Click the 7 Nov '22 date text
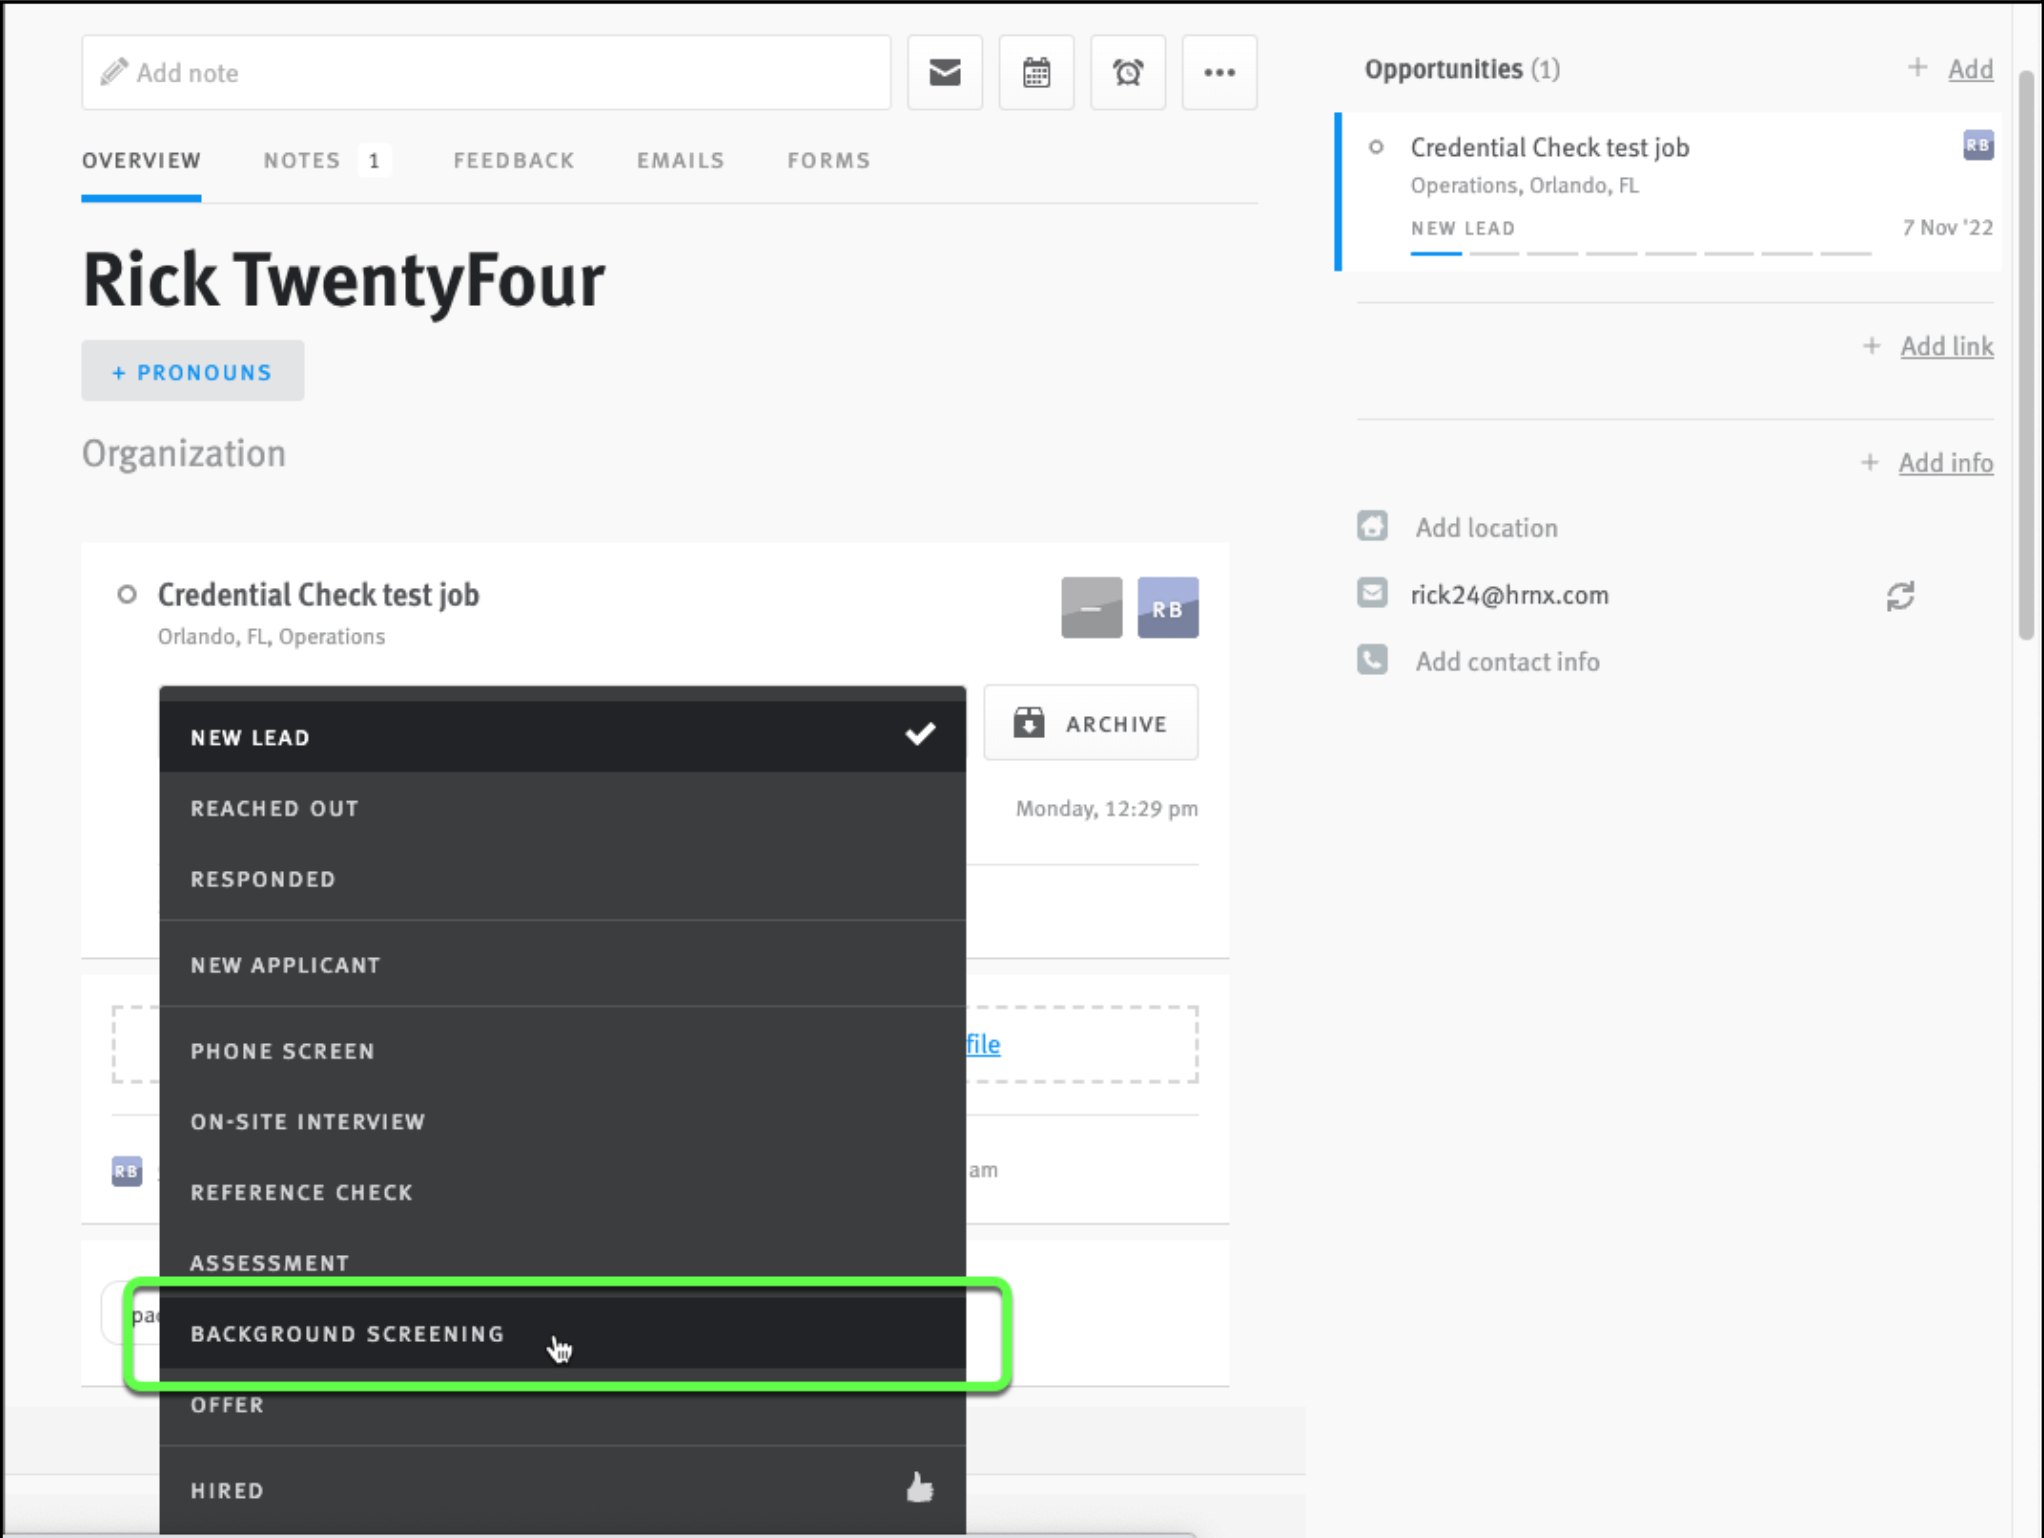The image size is (2044, 1538). pos(1946,227)
